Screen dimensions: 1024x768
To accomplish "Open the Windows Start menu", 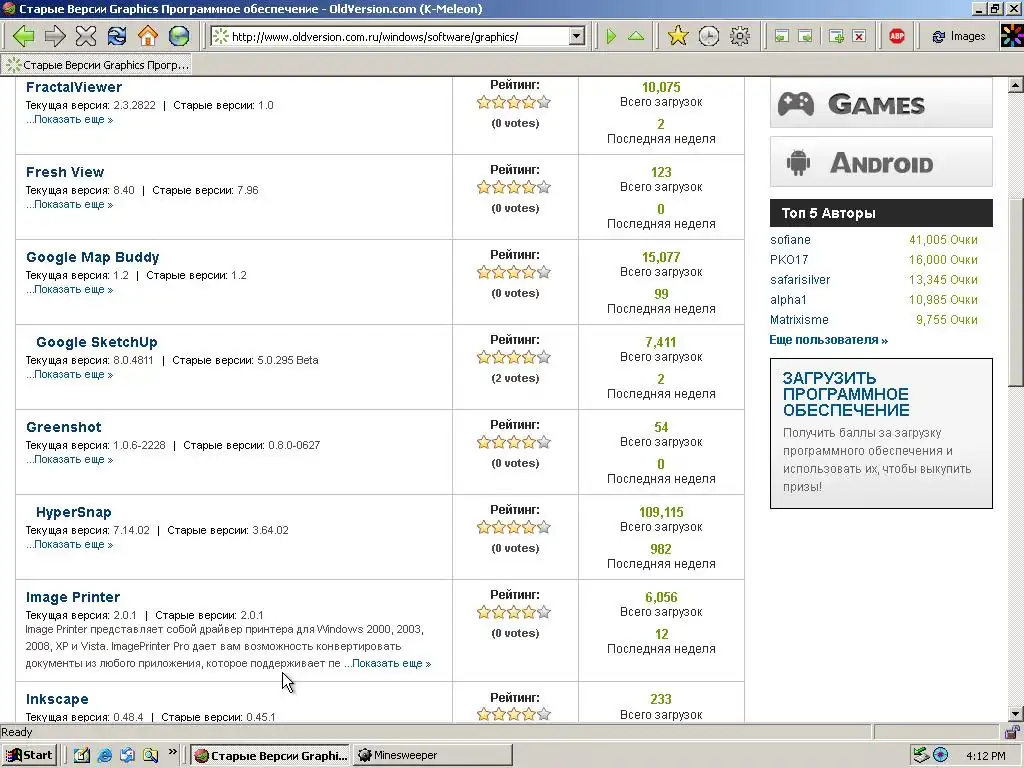I will point(30,755).
